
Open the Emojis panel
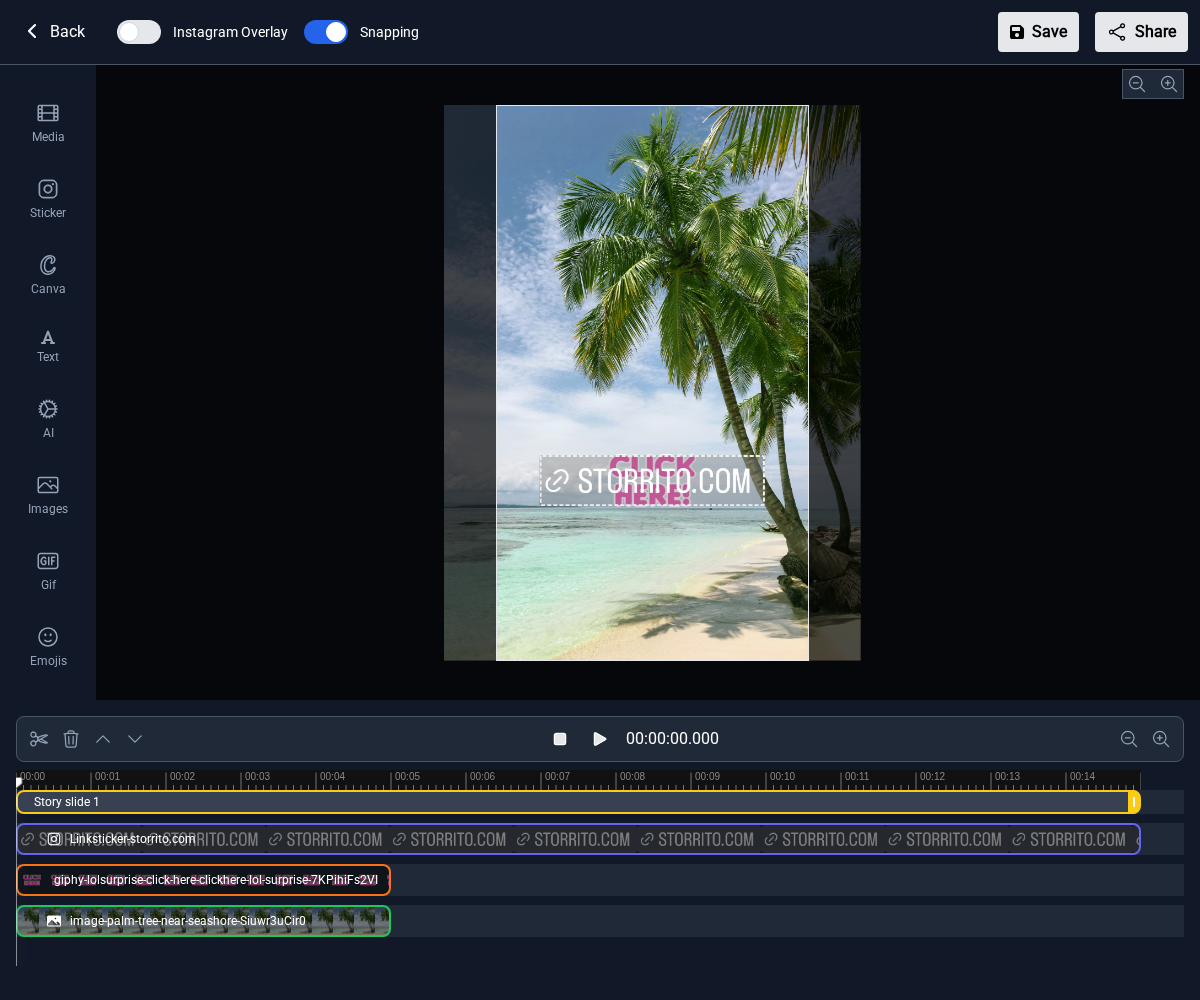pyautogui.click(x=48, y=647)
